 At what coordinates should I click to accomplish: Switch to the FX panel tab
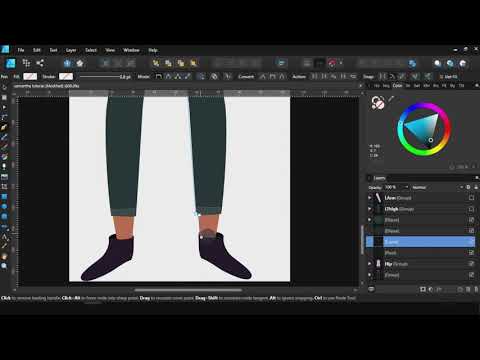[x=444, y=86]
